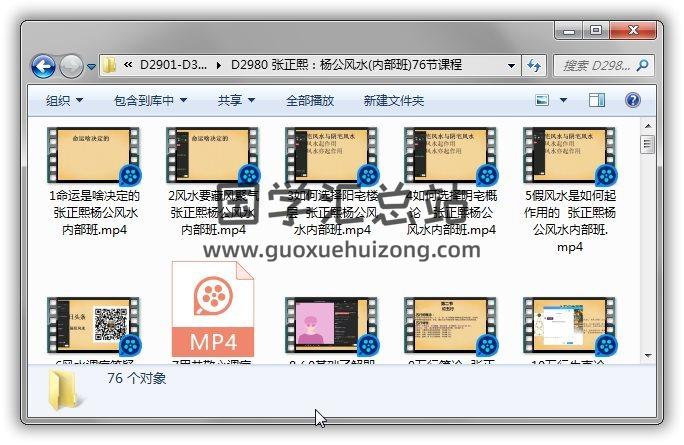The image size is (684, 445).
Task: Select the D2980 张正熙 breadcrumb folder
Action: [x=346, y=65]
